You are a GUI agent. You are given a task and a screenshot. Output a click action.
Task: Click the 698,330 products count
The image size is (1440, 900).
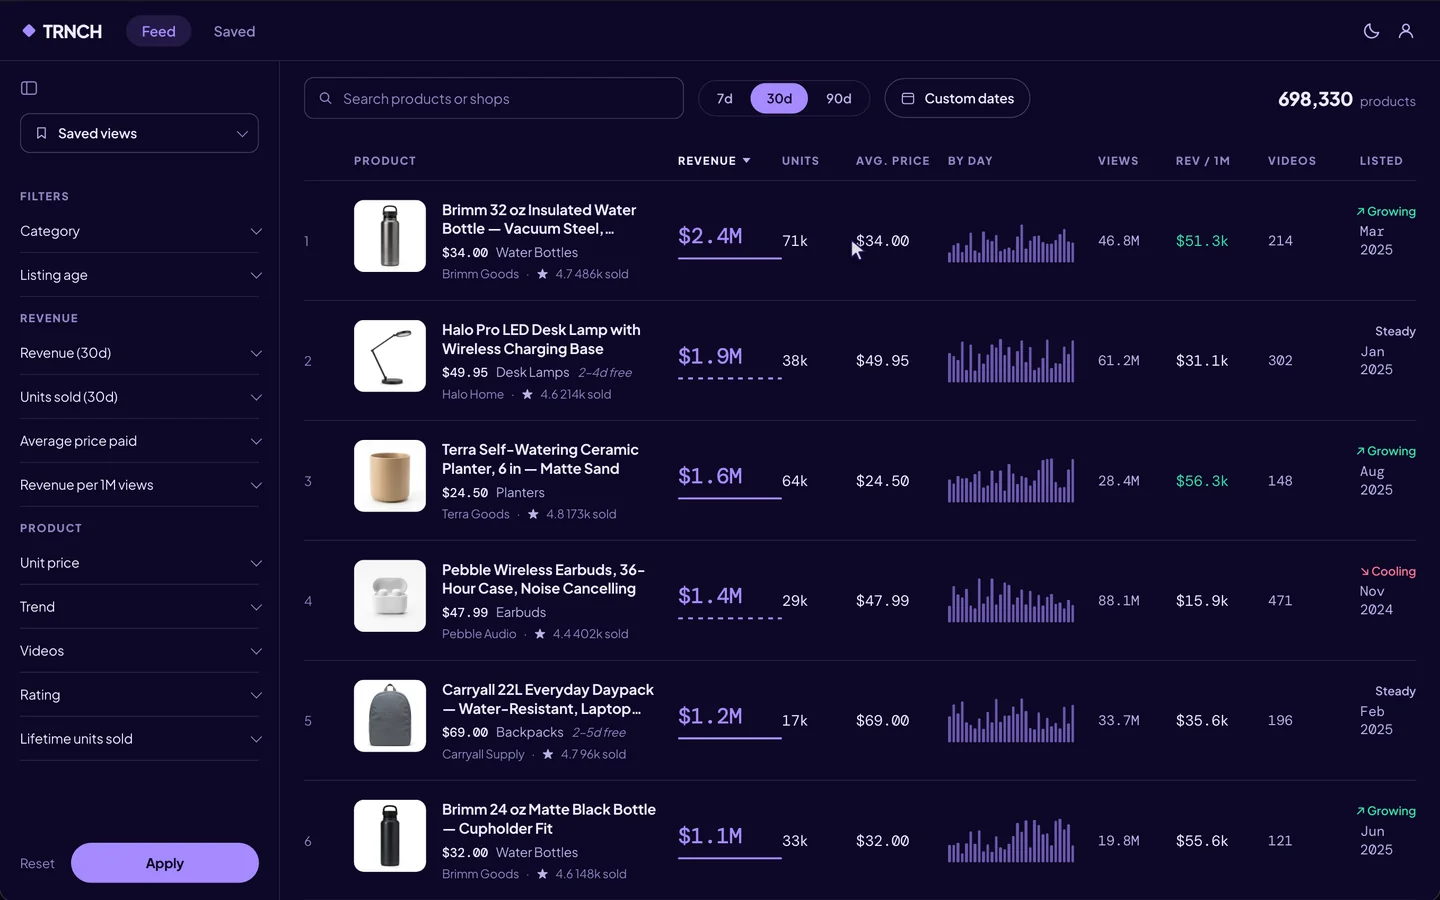pos(1315,99)
